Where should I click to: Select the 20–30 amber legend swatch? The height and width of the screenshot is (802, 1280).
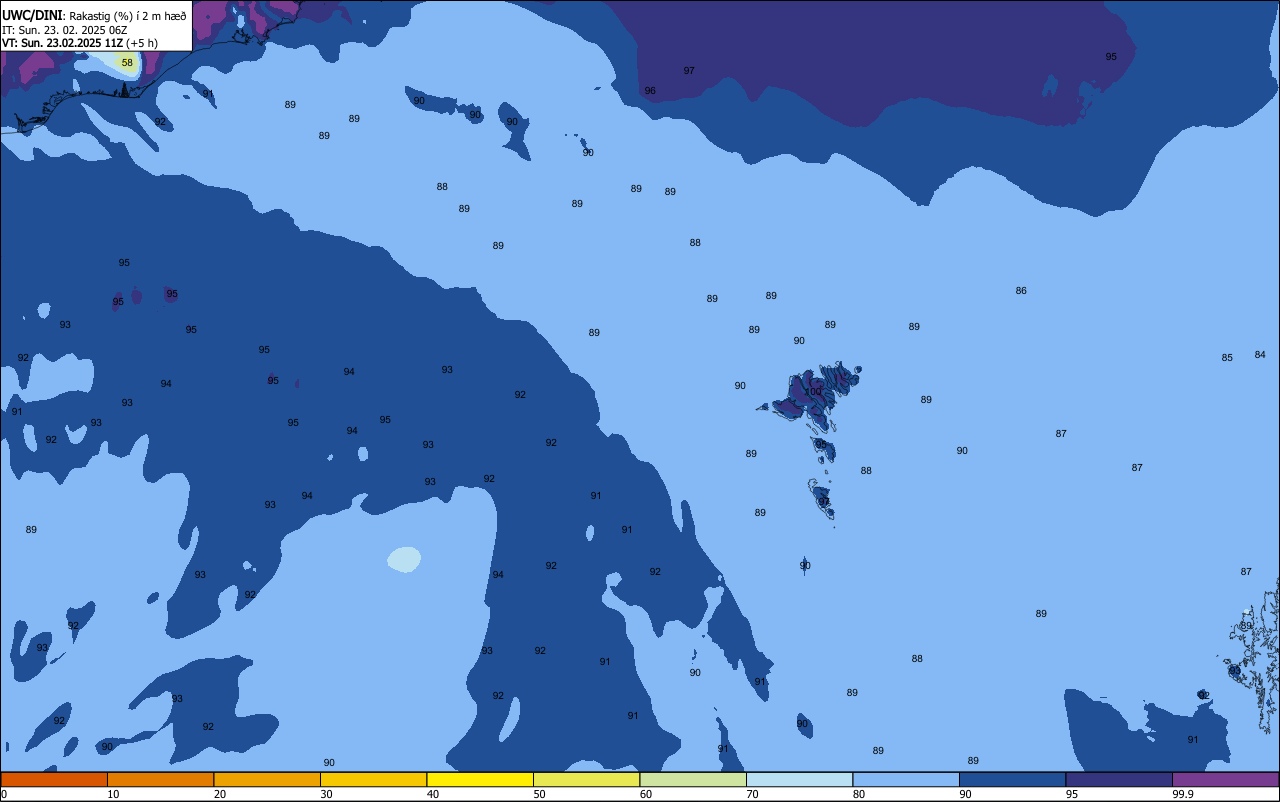tap(267, 779)
